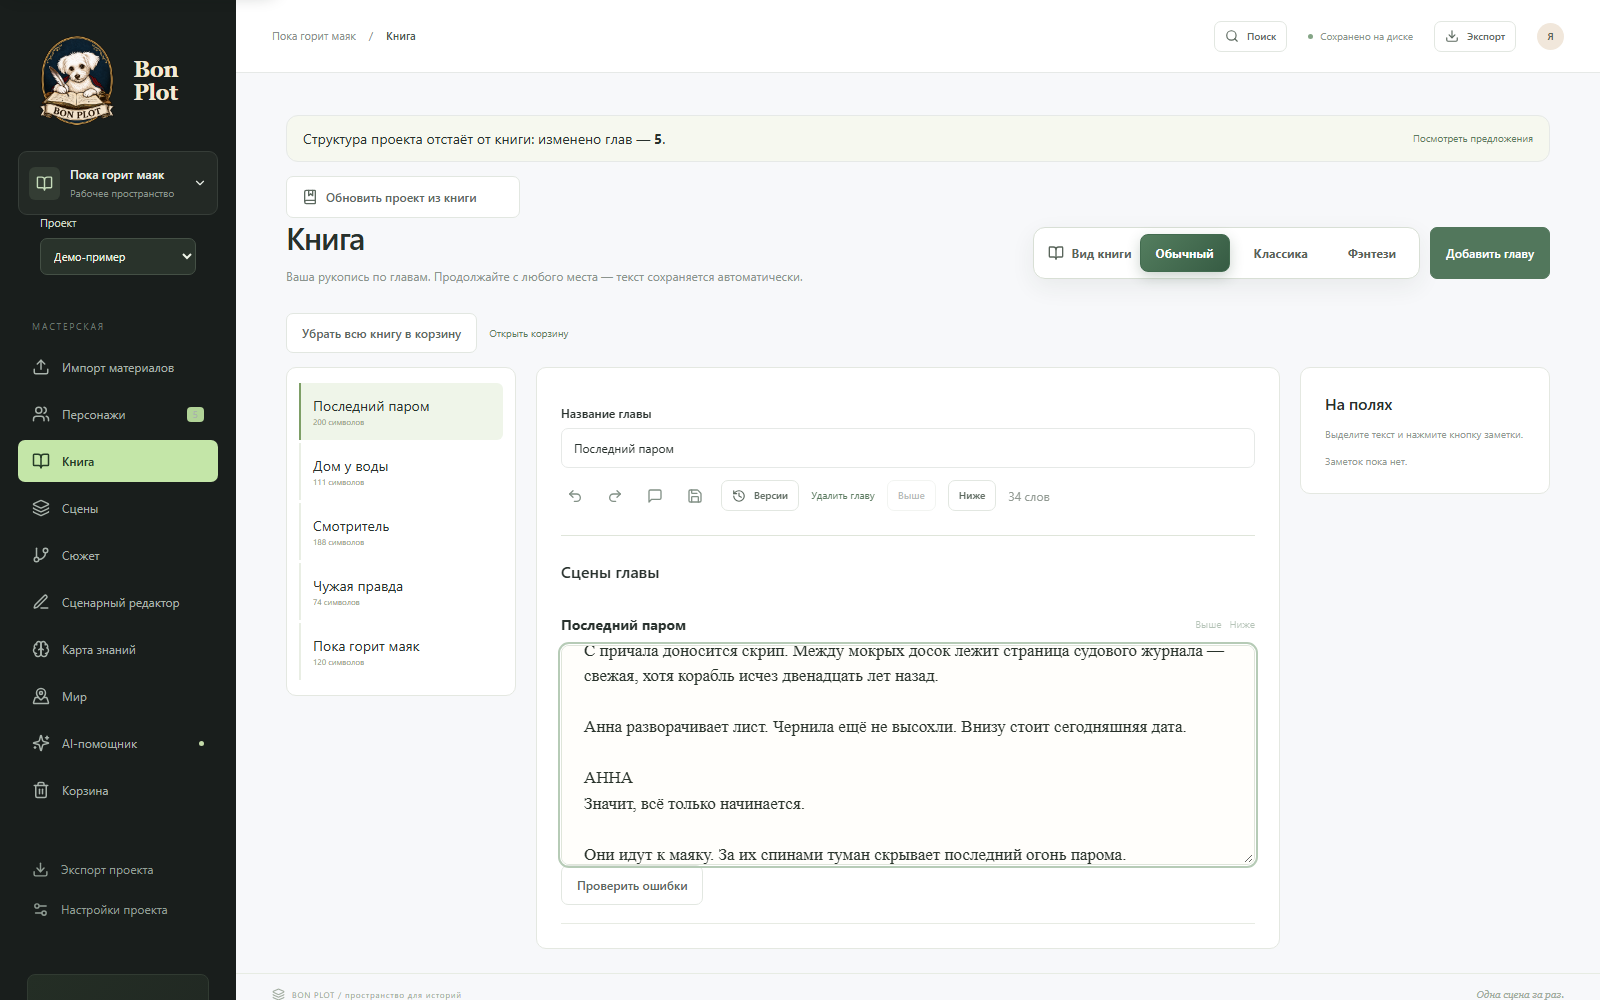Select chapter Дом у воды
Screen dimensions: 1600x1000
(401, 472)
